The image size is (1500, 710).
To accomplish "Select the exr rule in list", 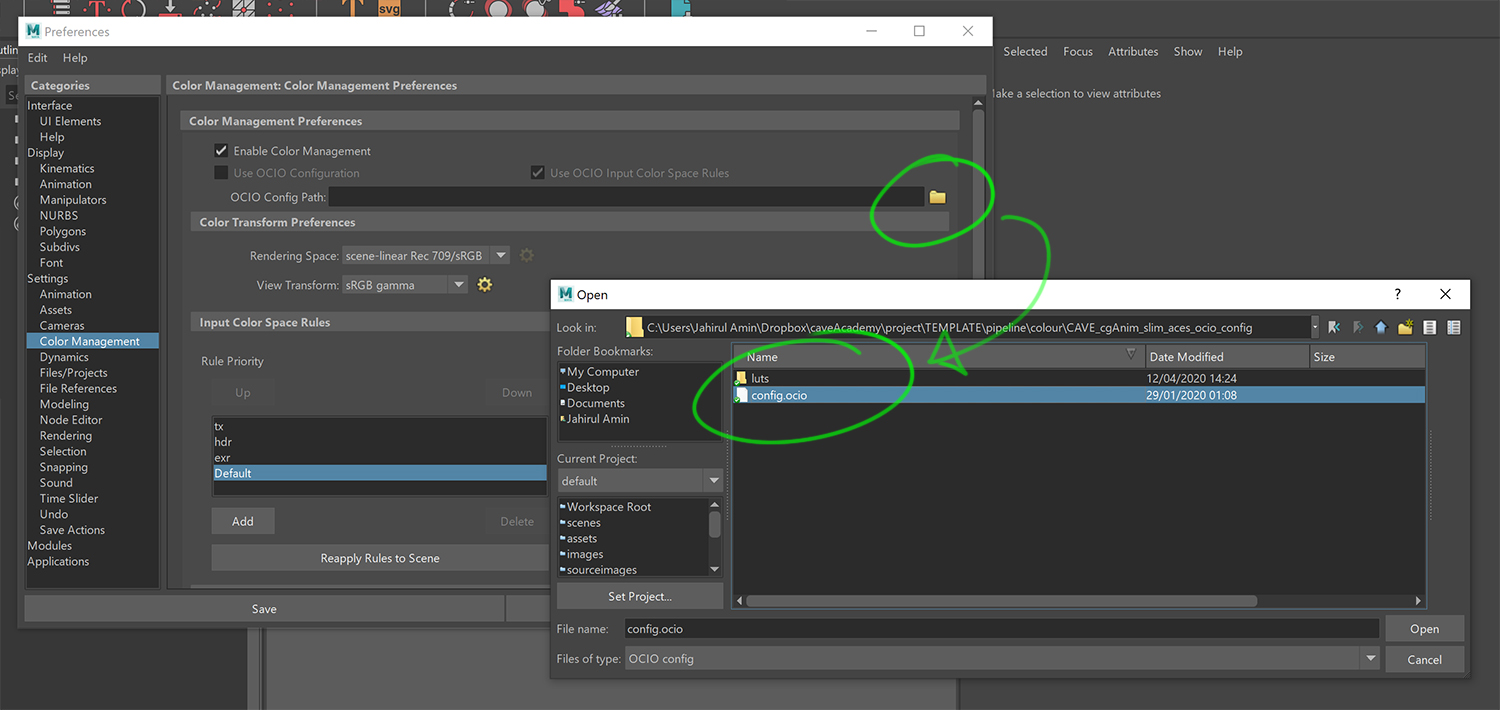I will coord(380,458).
